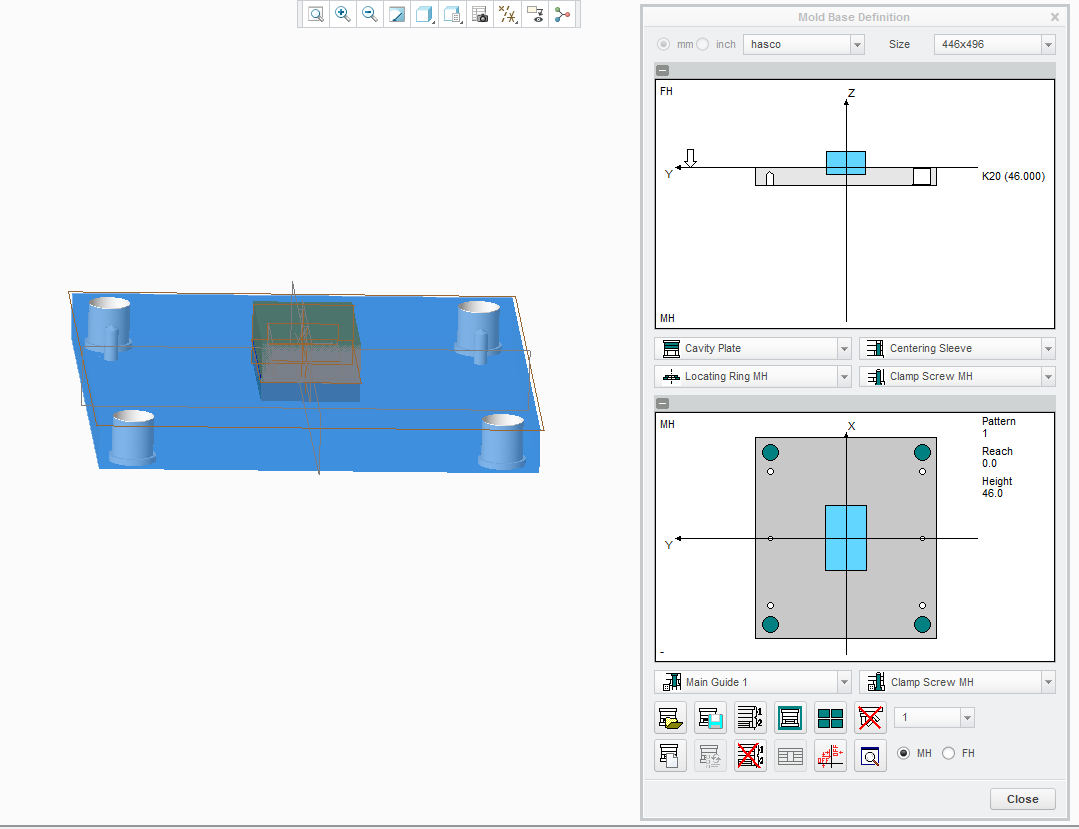
Task: Save the mold base assembly icon
Action: (710, 718)
